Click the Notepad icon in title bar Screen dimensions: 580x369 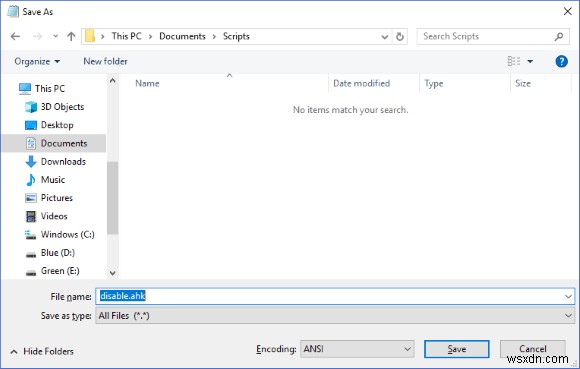tap(13, 11)
